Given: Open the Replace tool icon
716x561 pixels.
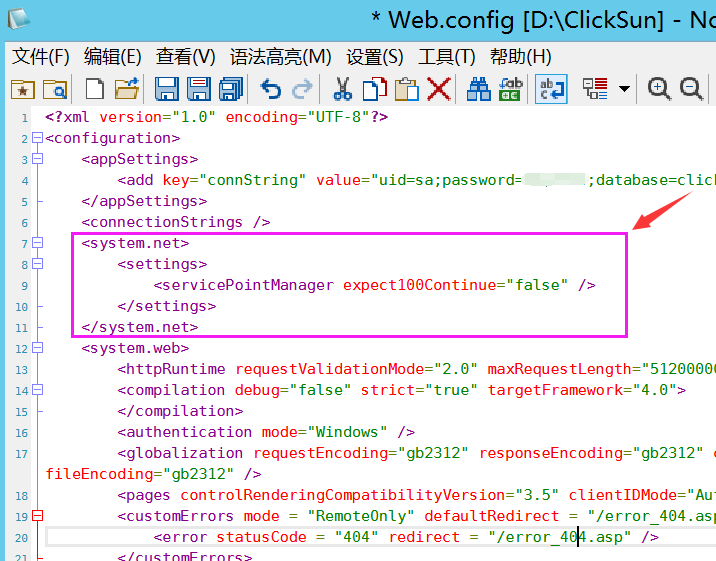Looking at the screenshot, I should click(x=511, y=89).
